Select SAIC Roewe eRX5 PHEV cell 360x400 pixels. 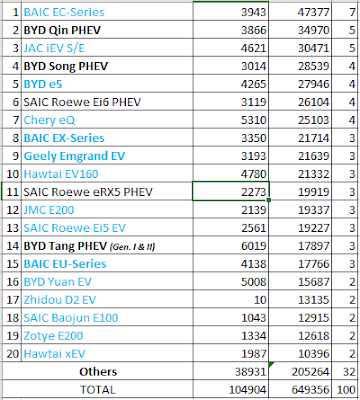107,192
